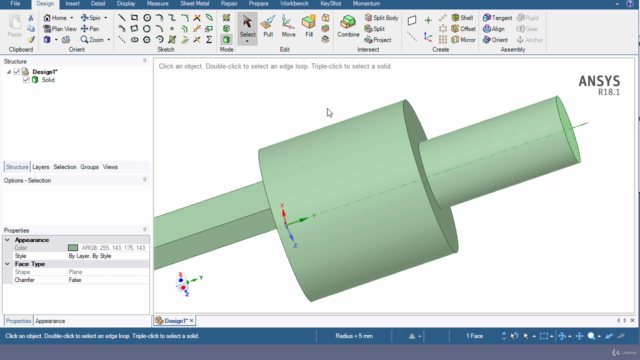Viewport: 640px width, 360px height.
Task: Click Plan View in Orient group
Action: pyautogui.click(x=60, y=29)
